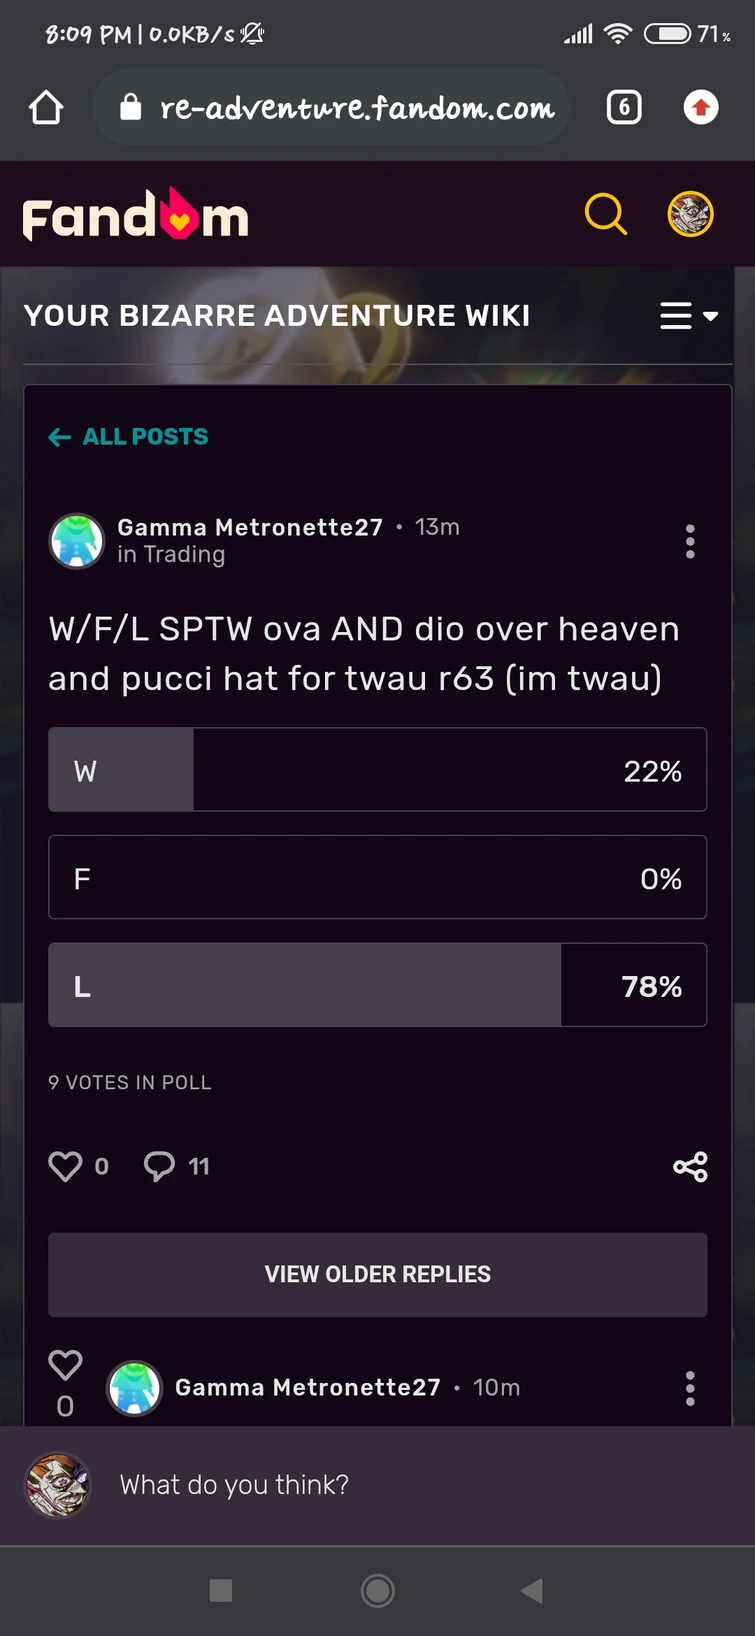Tap the home icon in the browser bar
Image resolution: width=755 pixels, height=1636 pixels.
(45, 106)
